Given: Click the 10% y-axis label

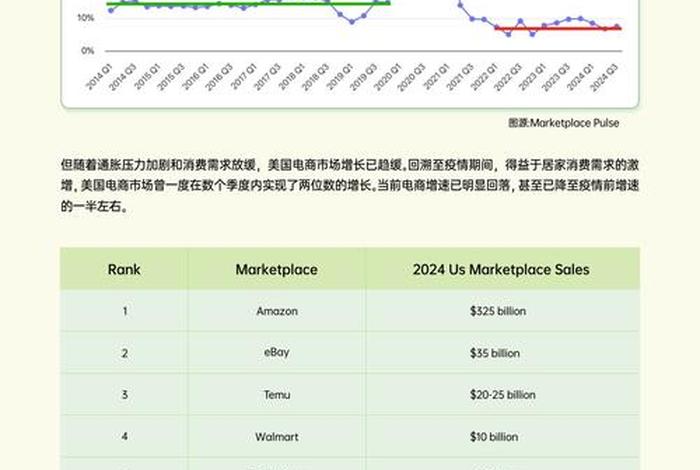Looking at the screenshot, I should [x=86, y=18].
